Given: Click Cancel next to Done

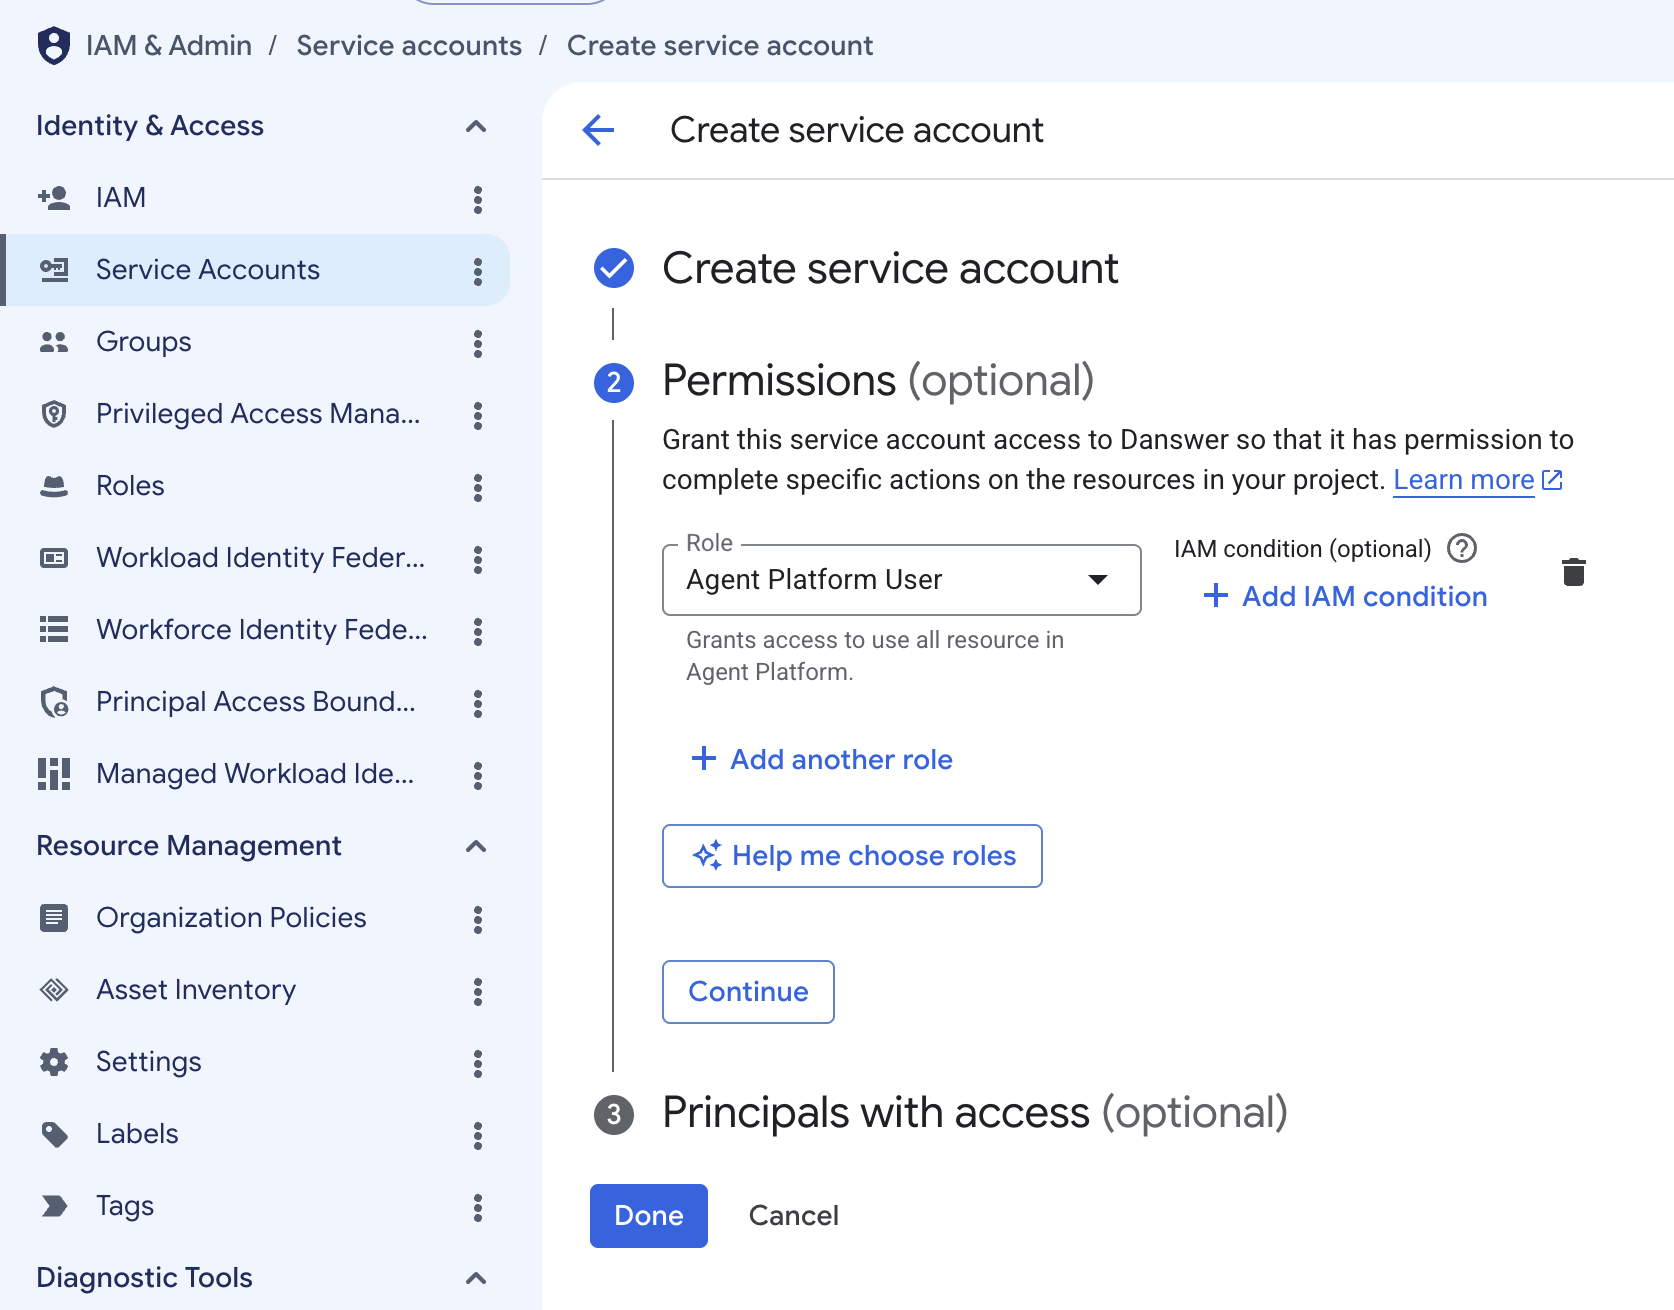Looking at the screenshot, I should pos(794,1216).
